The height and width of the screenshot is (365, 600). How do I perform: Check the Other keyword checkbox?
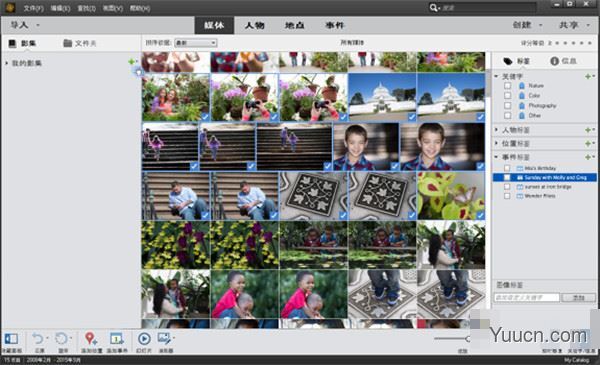(x=507, y=116)
